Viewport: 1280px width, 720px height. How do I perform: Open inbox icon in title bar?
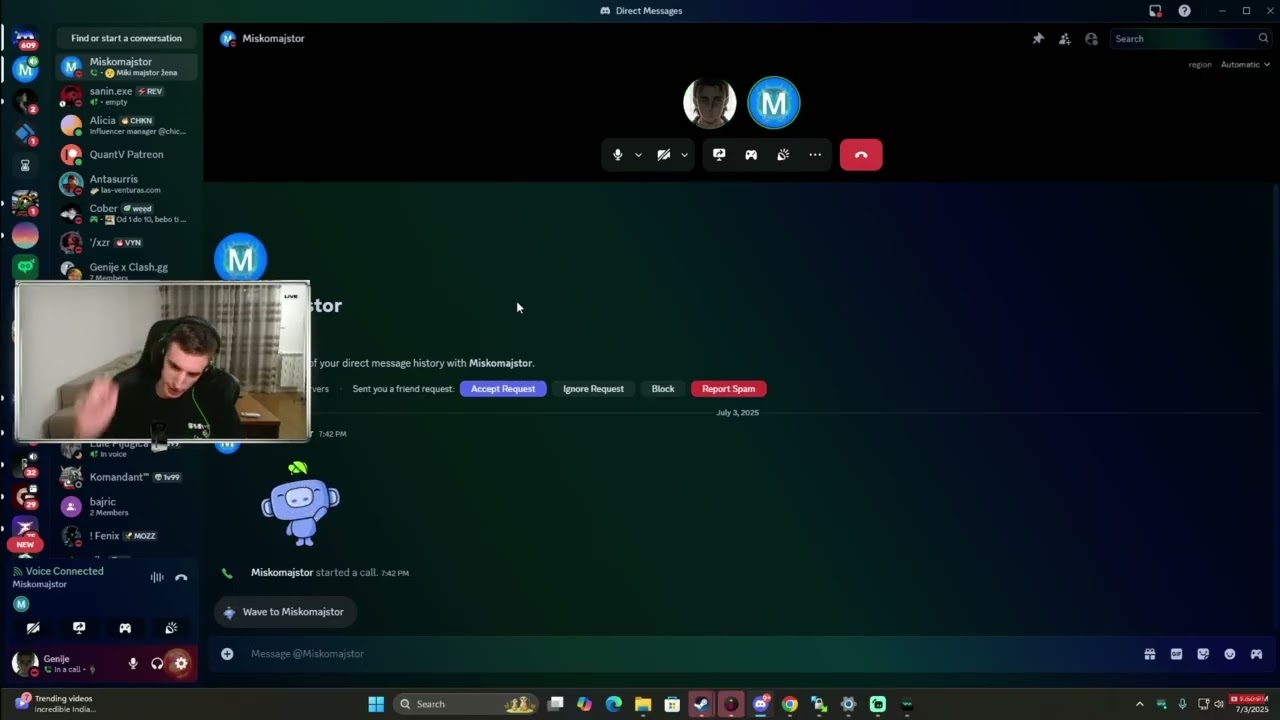click(x=1155, y=11)
